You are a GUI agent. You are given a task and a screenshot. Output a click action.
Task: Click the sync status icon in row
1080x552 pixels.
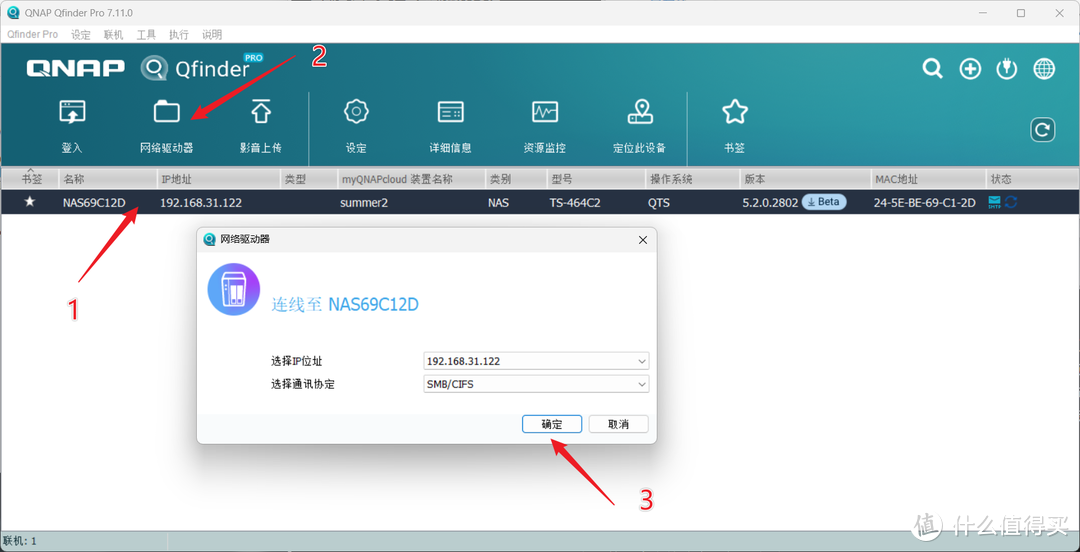click(x=1012, y=202)
